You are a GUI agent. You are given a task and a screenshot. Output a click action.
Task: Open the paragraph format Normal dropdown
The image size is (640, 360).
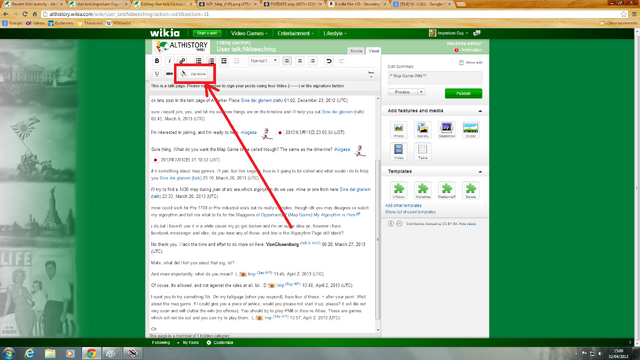coord(264,61)
